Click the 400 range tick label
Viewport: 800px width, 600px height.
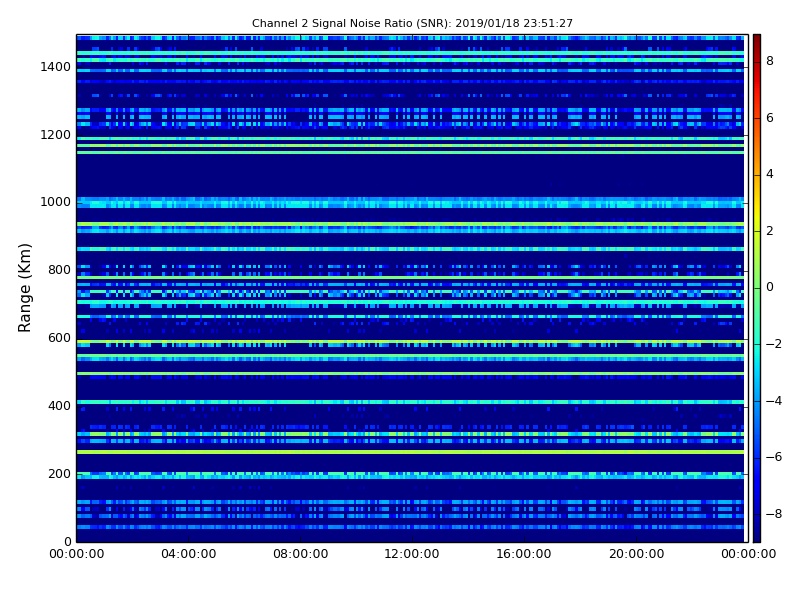(x=59, y=406)
